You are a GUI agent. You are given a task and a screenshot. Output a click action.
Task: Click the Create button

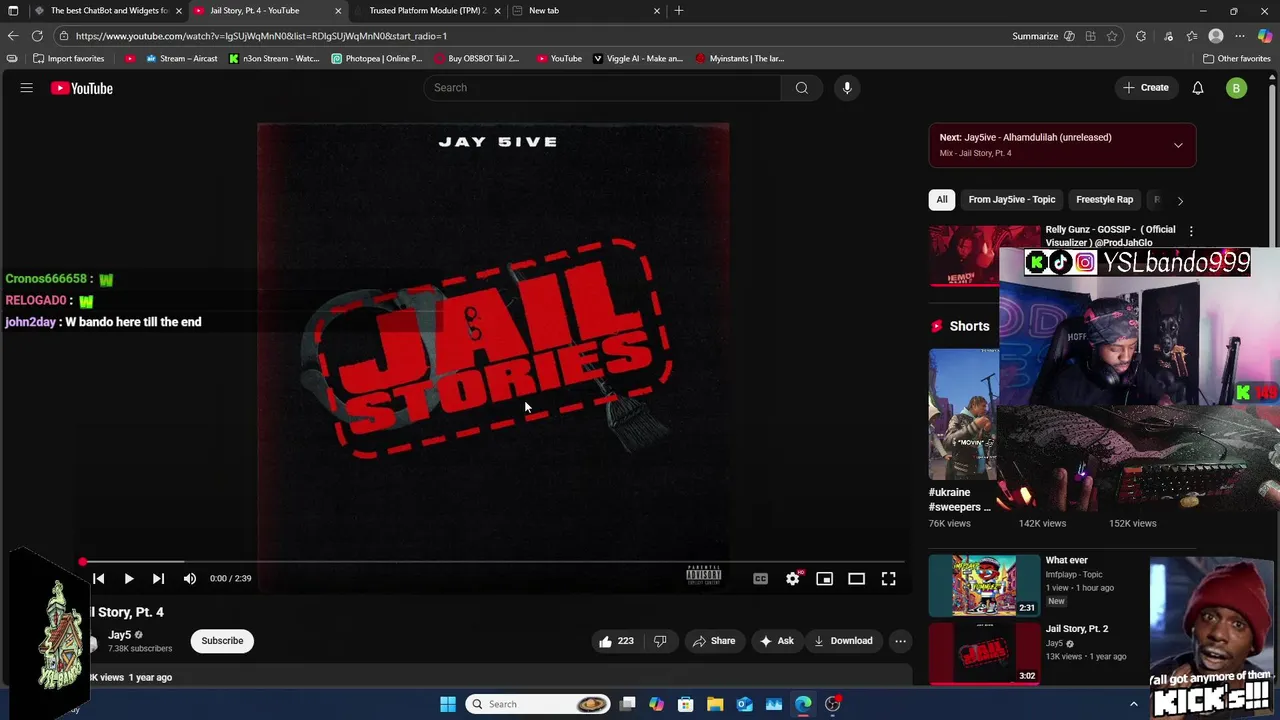tap(1146, 88)
